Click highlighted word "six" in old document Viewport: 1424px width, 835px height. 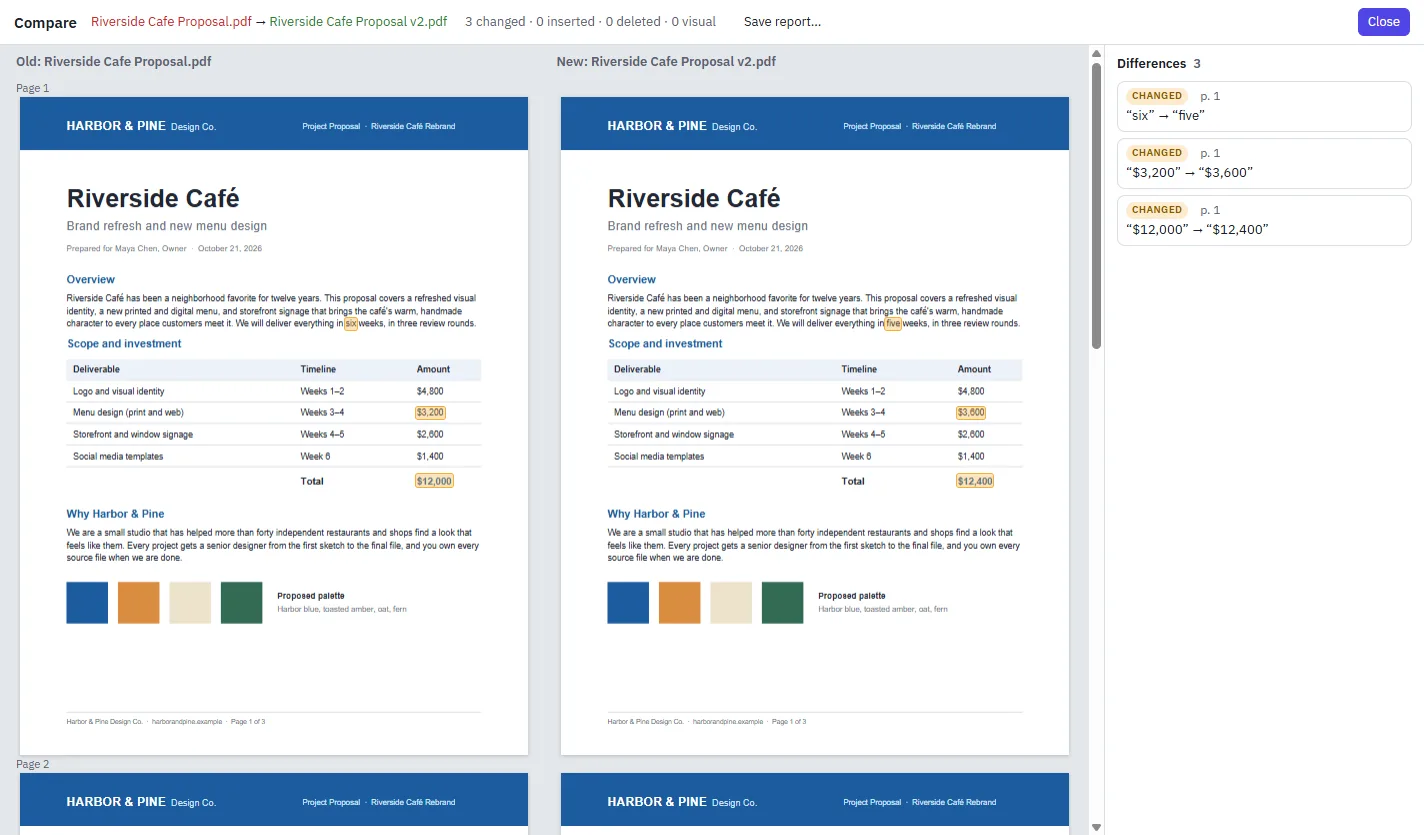351,323
